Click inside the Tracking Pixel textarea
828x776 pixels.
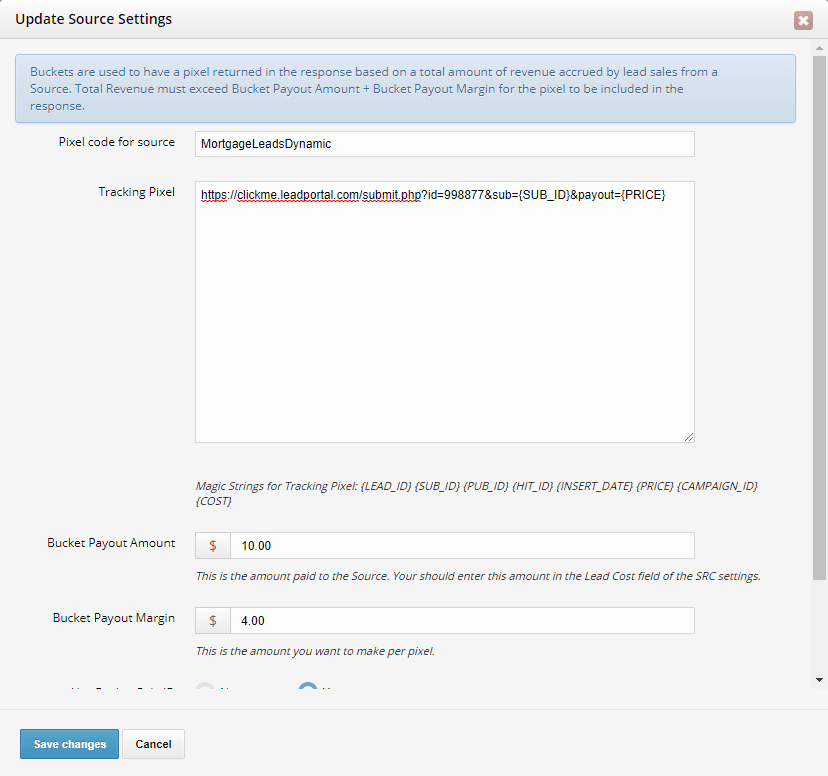click(445, 312)
